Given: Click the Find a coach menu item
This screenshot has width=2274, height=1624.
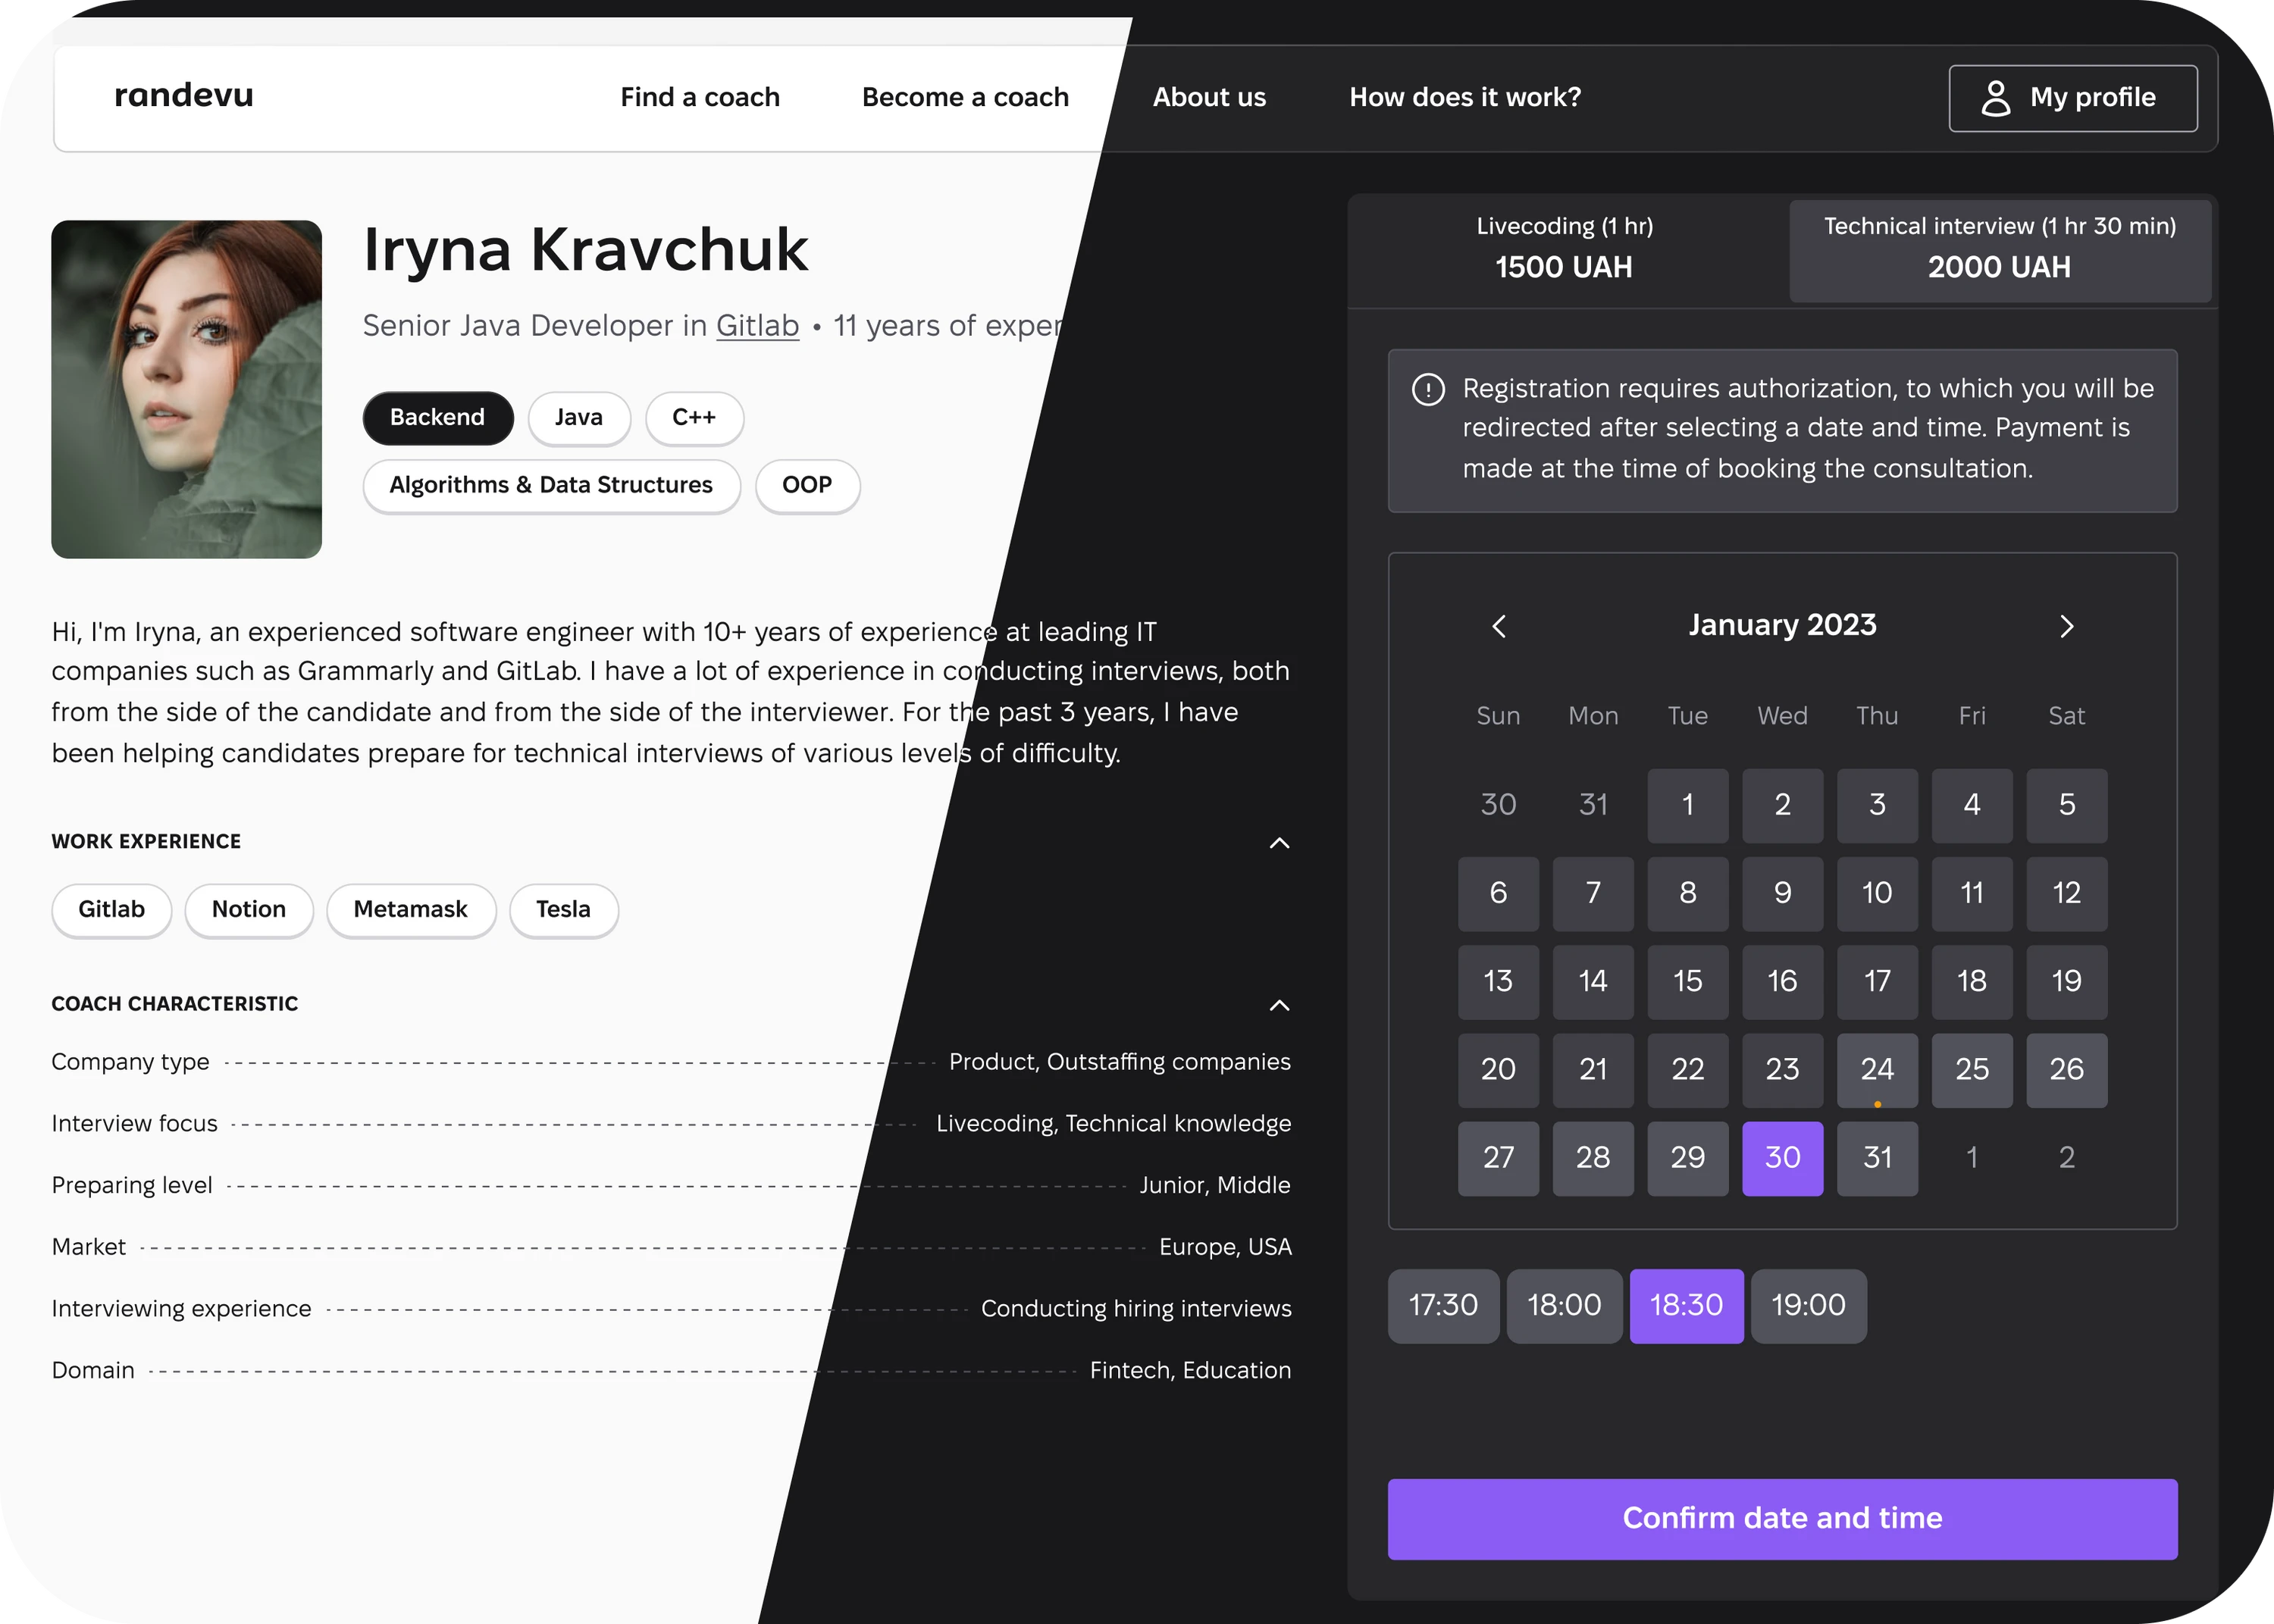Looking at the screenshot, I should point(697,99).
